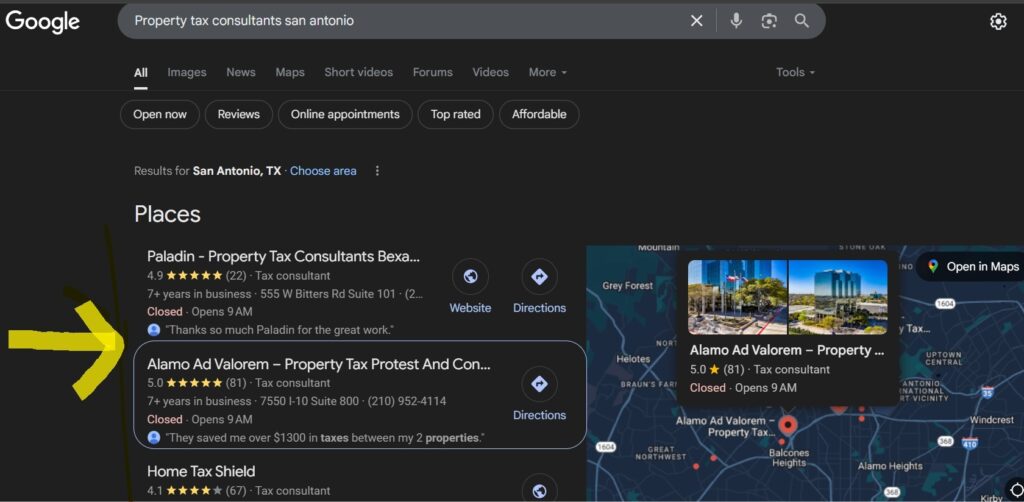1024x502 pixels.
Task: Click Directions label under Alamo Ad Valorem
Action: click(539, 415)
